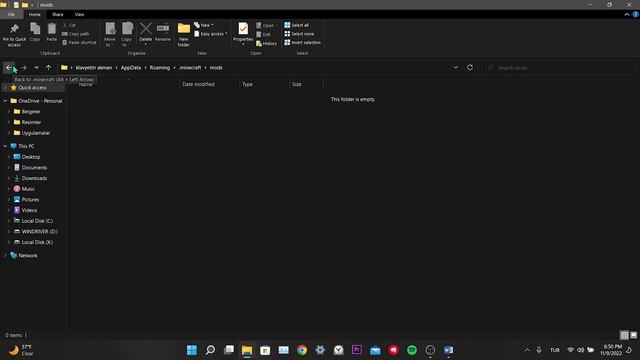Screen dimensions: 640x360
Task: Open the address bar history dropdown
Action: point(455,68)
